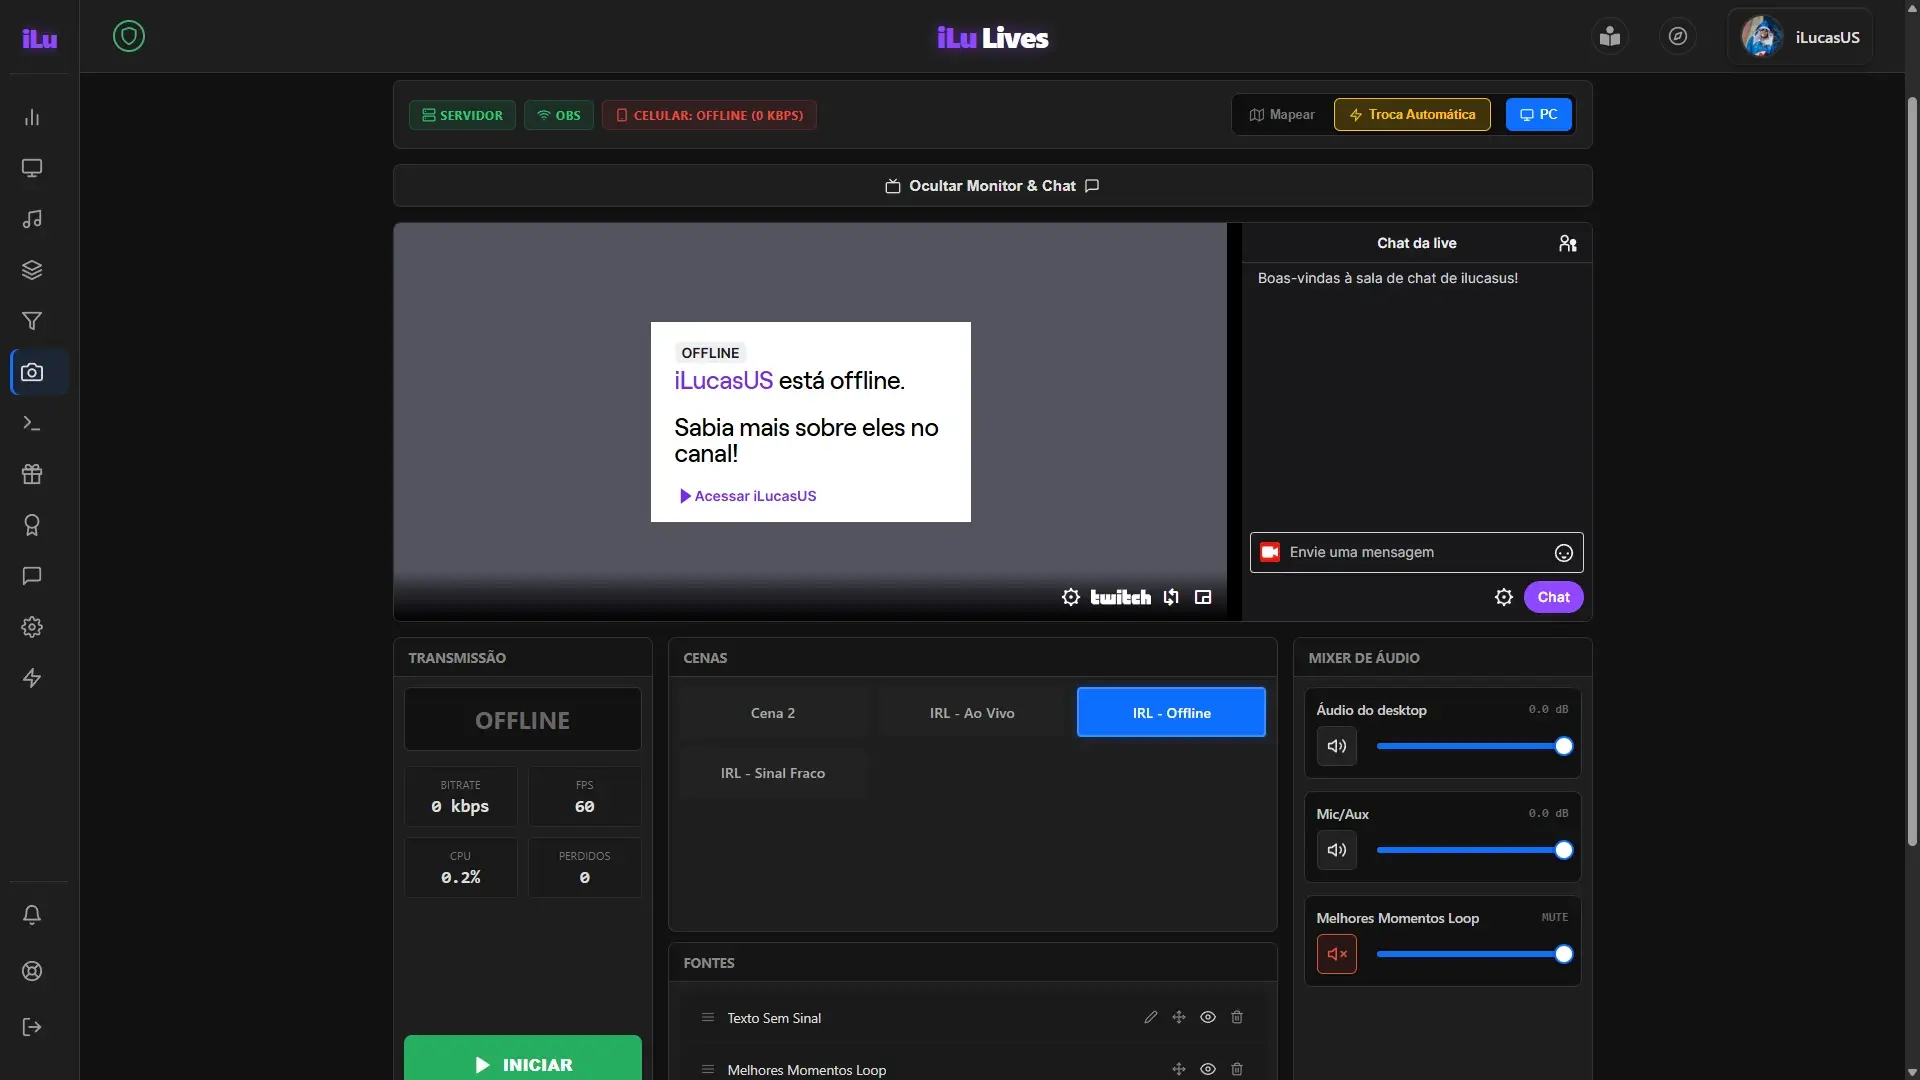Image resolution: width=1920 pixels, height=1080 pixels.
Task: Switch to the IRL - Sinal Fraco scene
Action: 773,773
